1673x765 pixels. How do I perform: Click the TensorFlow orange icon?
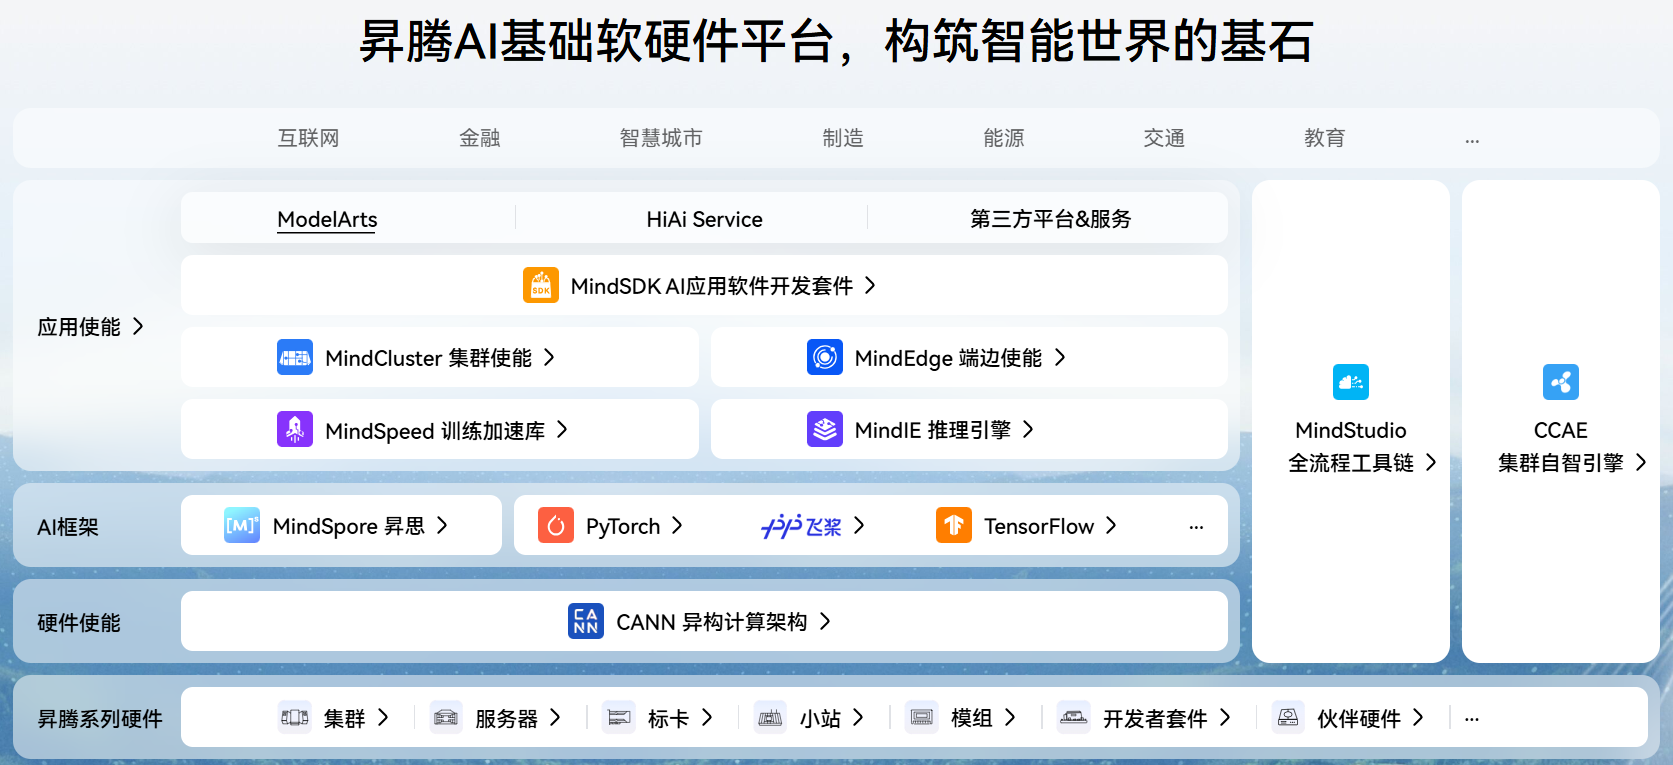pos(954,525)
